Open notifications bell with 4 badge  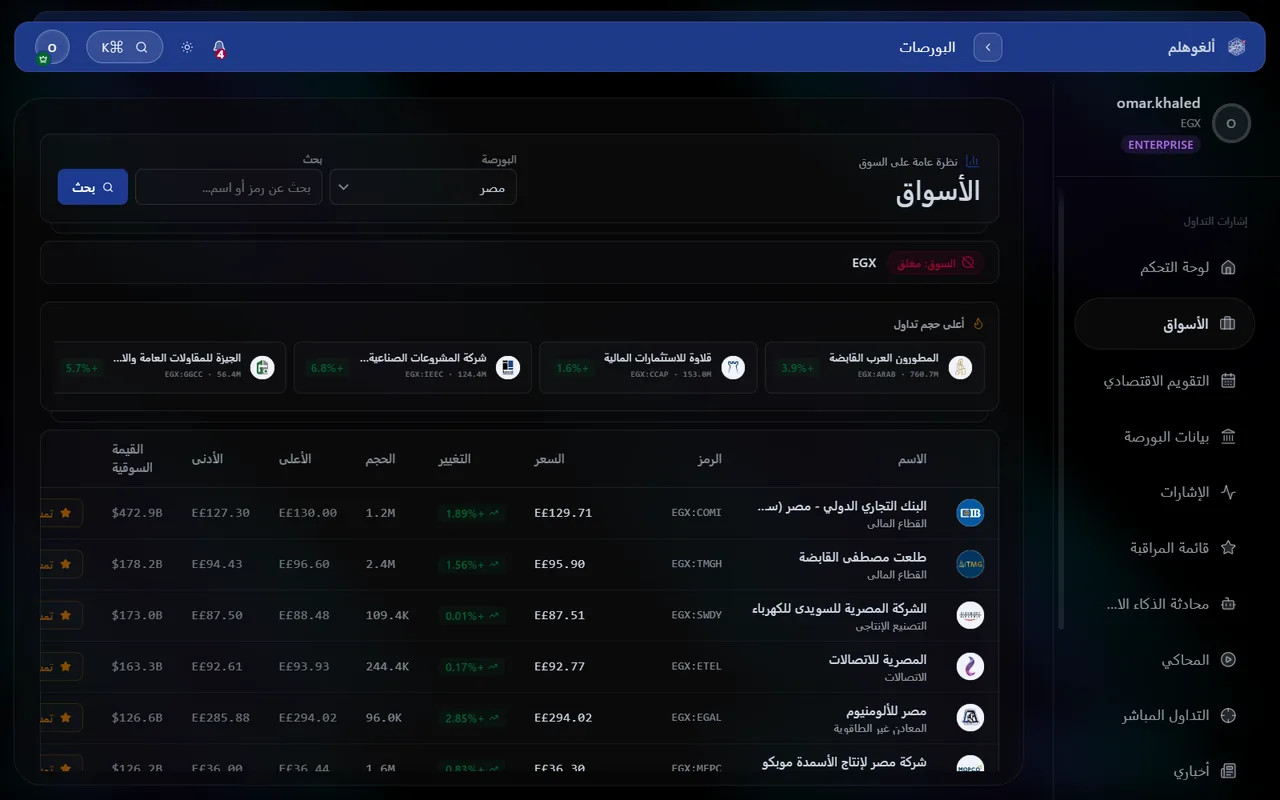coord(219,47)
